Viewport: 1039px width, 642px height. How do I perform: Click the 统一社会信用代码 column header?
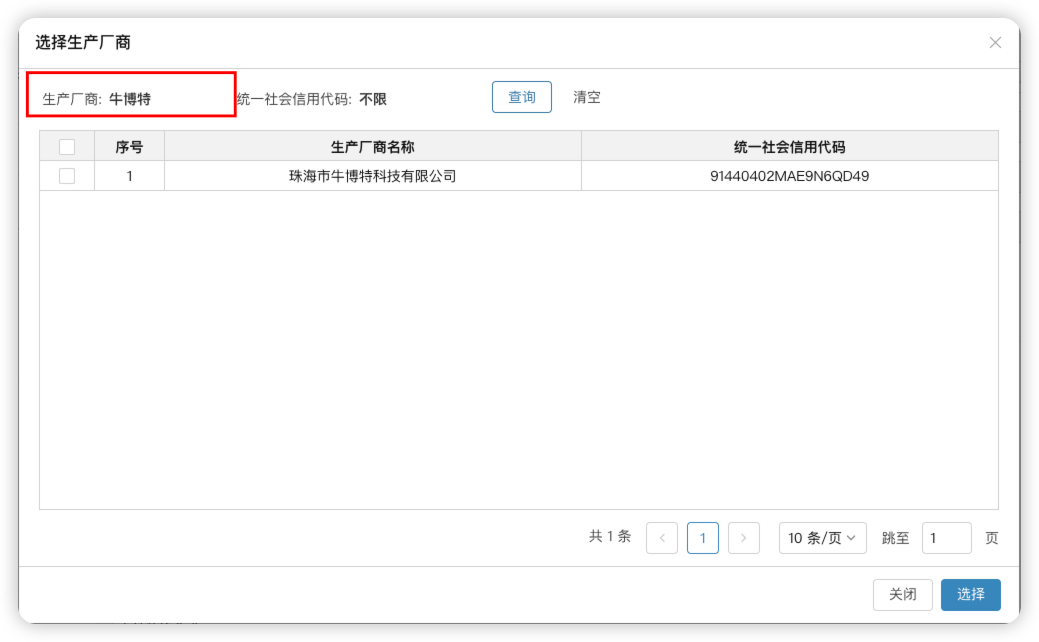789,147
